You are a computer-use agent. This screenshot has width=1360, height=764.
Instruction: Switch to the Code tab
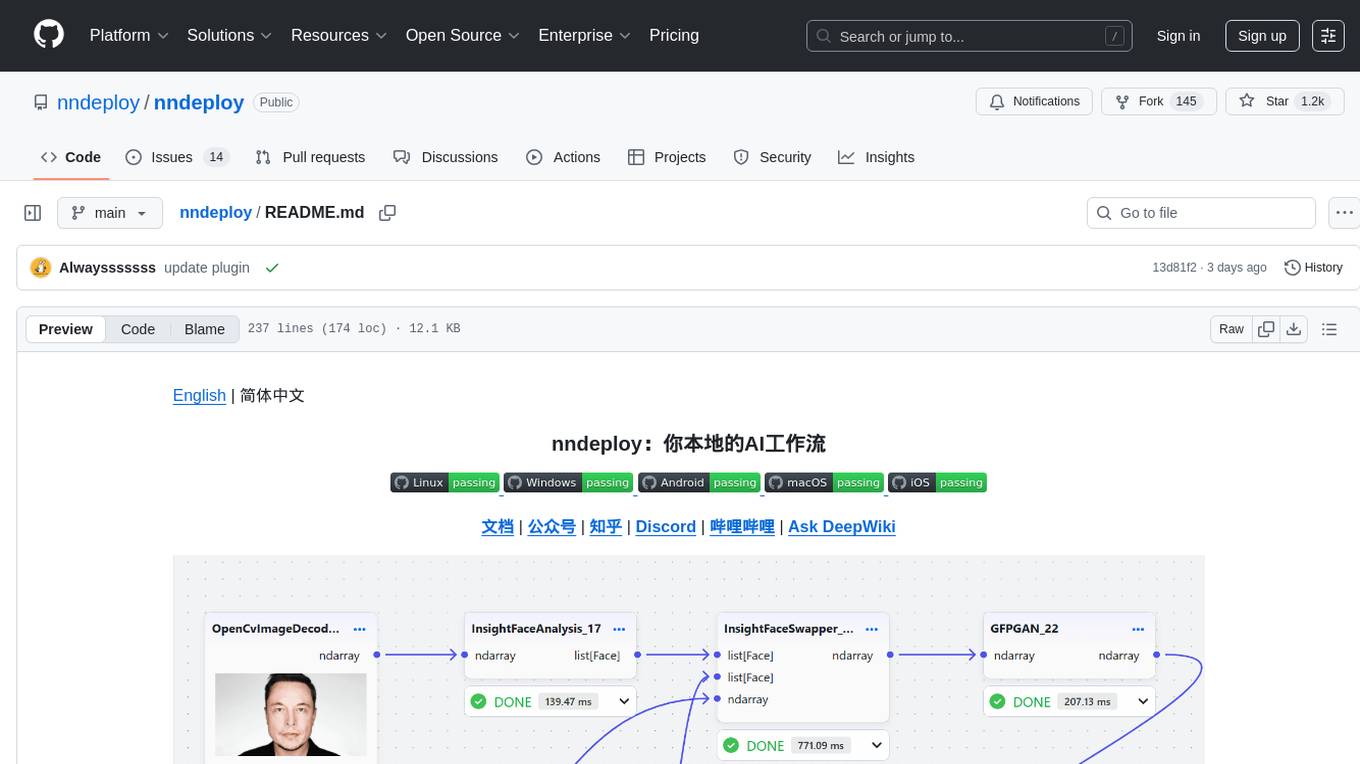coord(71,157)
